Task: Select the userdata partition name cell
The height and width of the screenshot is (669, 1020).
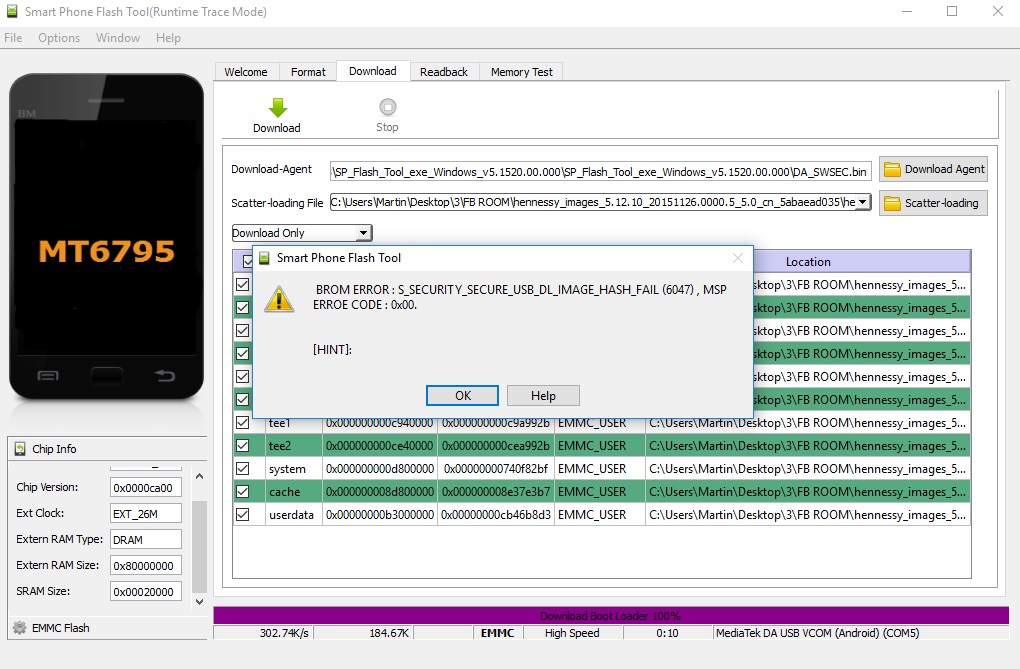Action: [x=293, y=515]
